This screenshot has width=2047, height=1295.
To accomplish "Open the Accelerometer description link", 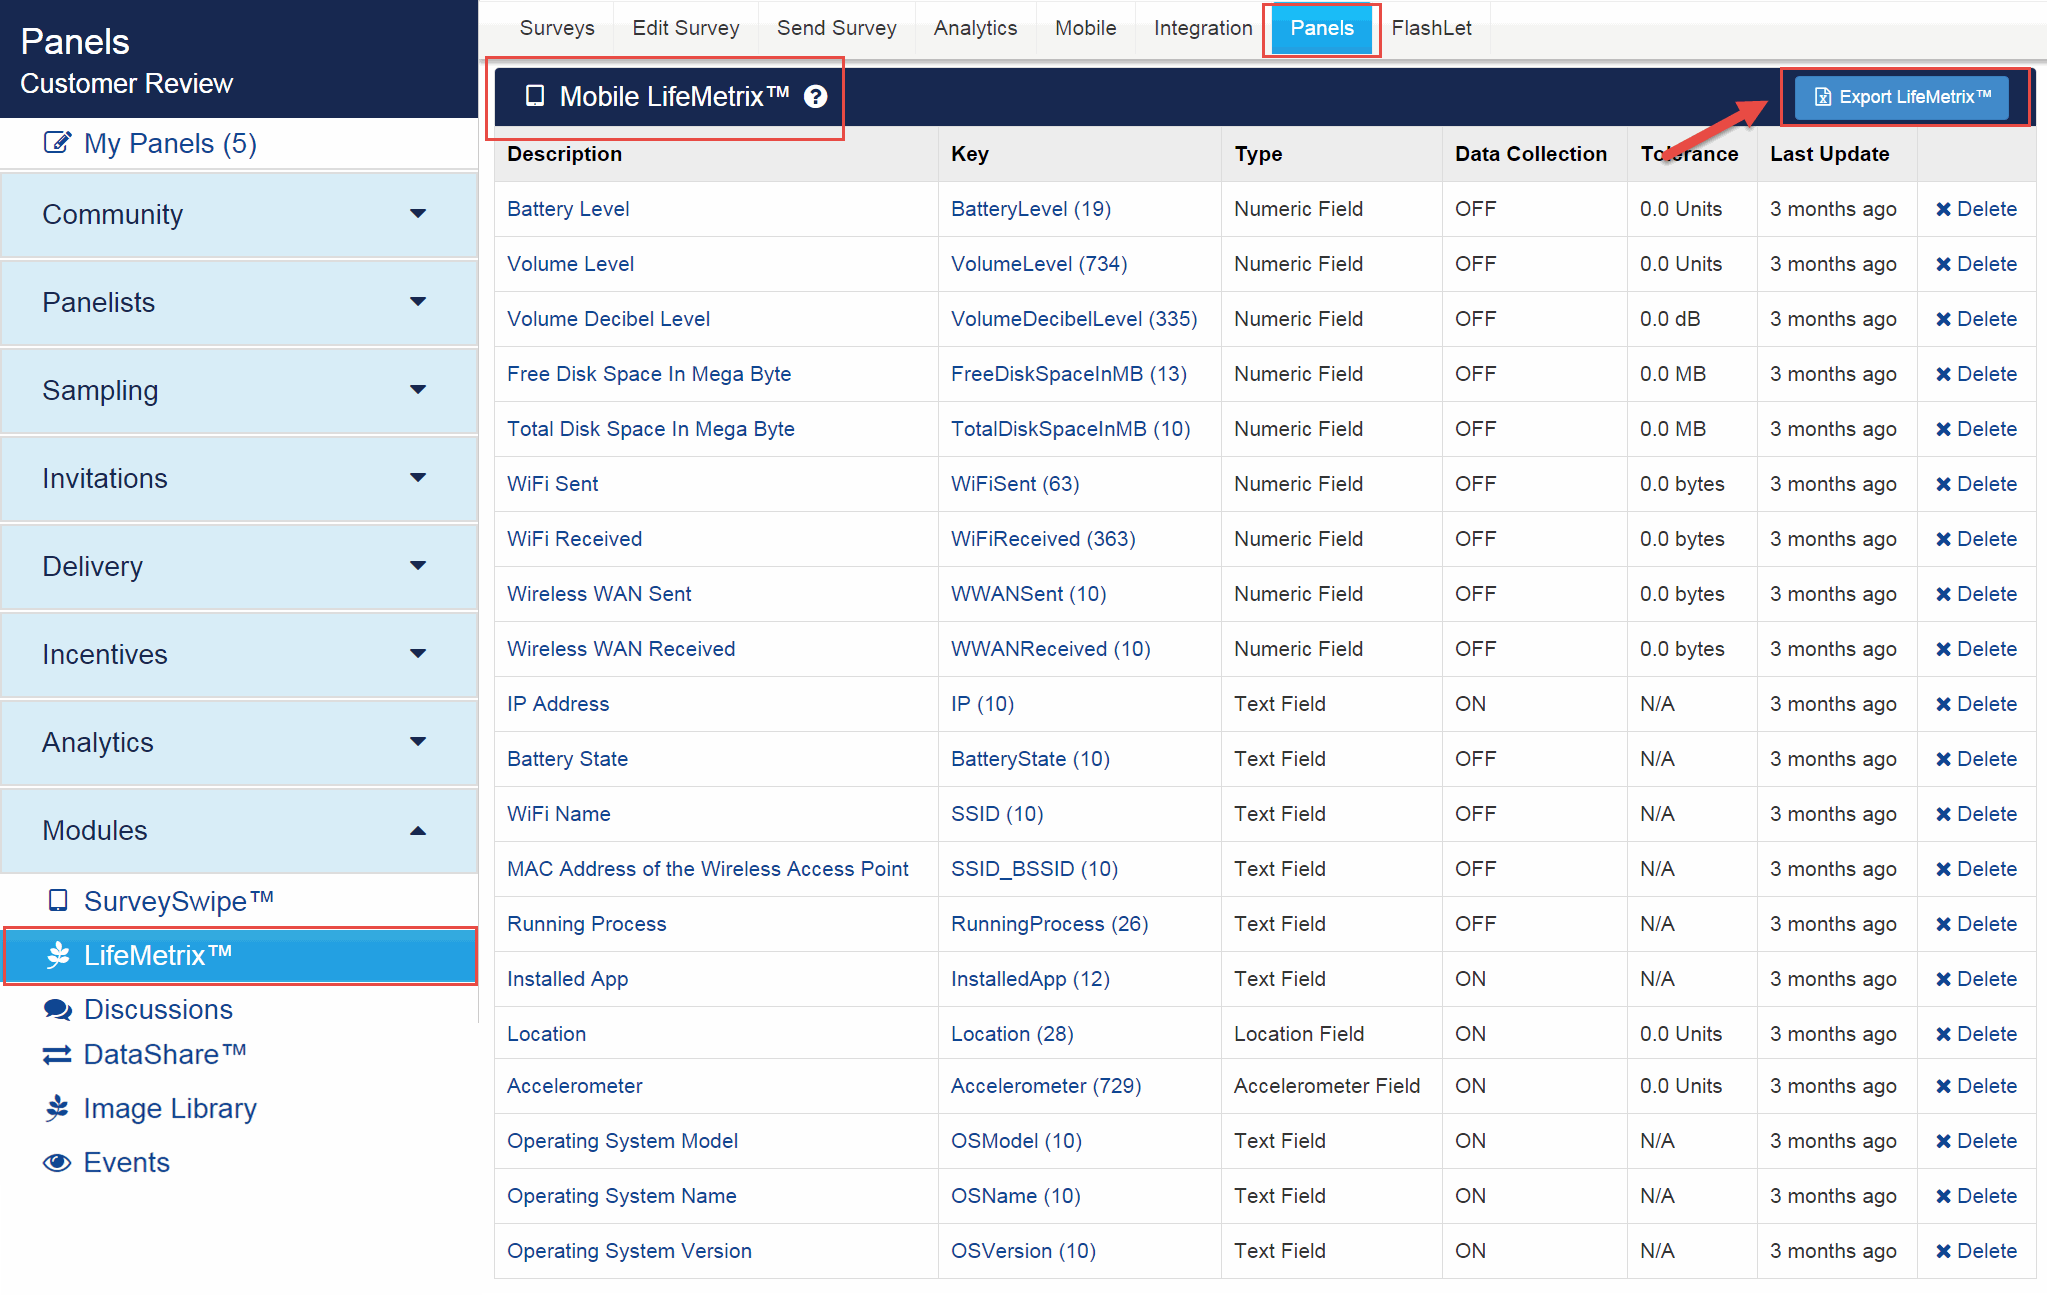I will tap(574, 1086).
